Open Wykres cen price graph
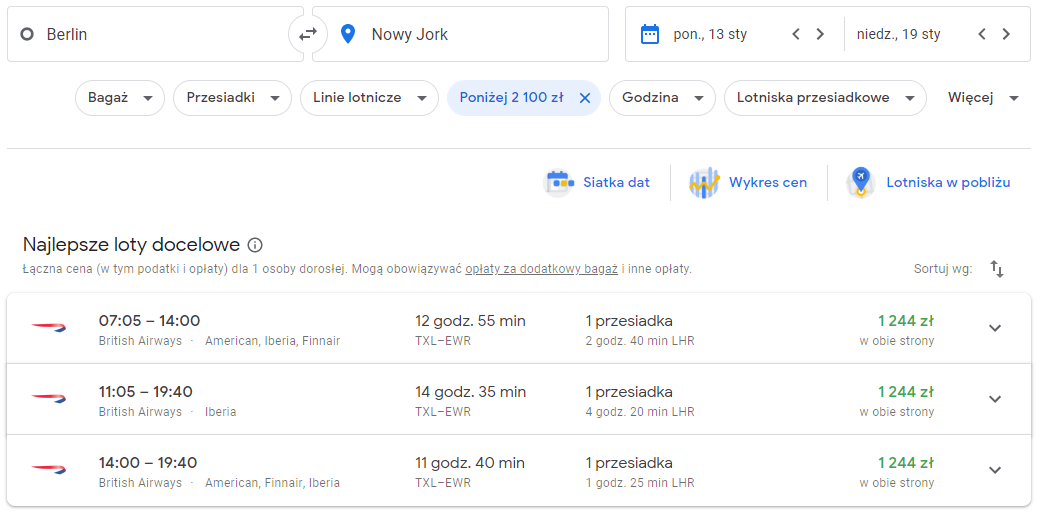The image size is (1051, 517). point(748,182)
